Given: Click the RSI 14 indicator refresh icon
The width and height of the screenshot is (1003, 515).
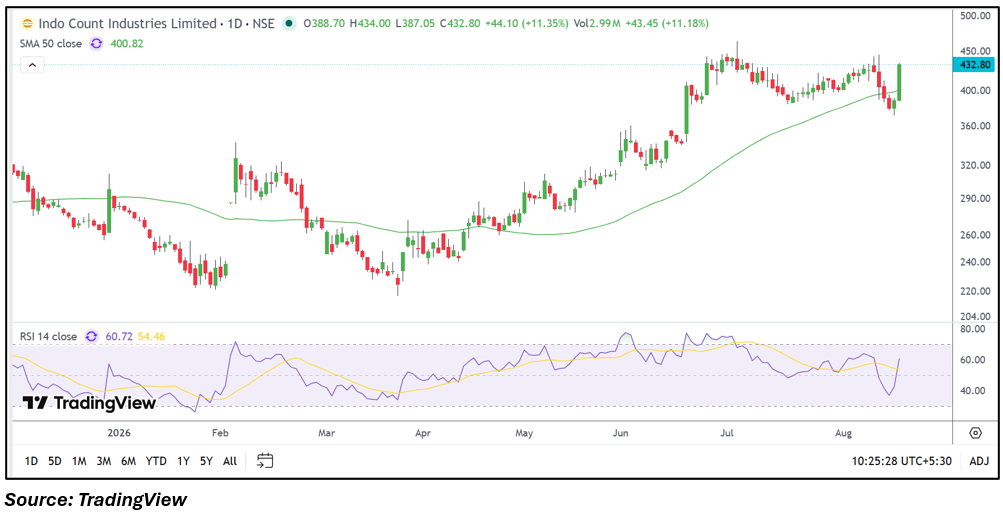Looking at the screenshot, I should pyautogui.click(x=91, y=336).
